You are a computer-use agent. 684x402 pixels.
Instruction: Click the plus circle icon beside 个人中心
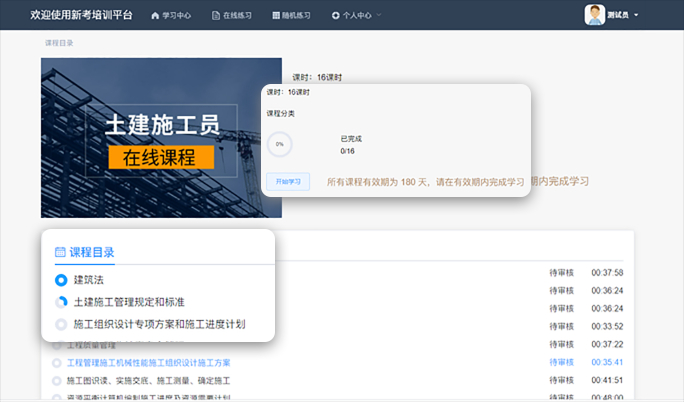[336, 16]
